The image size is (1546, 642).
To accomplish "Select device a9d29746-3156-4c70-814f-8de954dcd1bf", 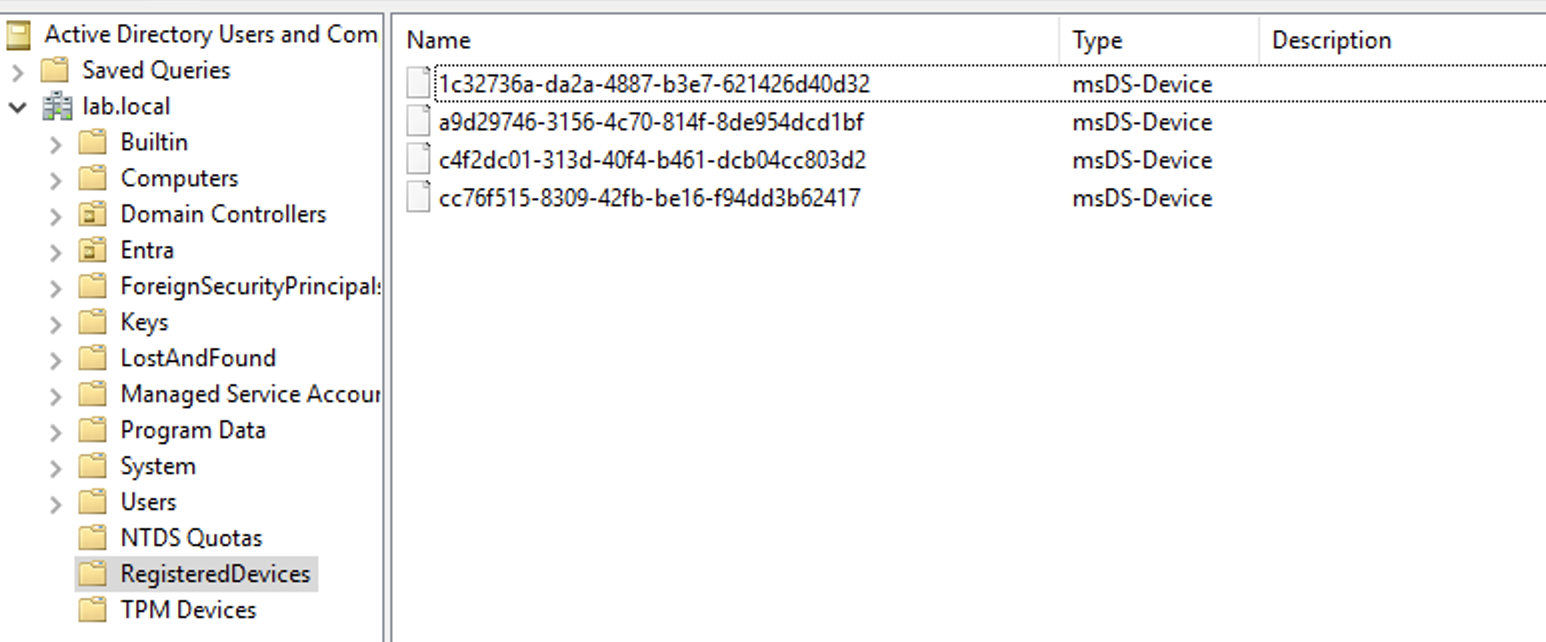I will 651,122.
